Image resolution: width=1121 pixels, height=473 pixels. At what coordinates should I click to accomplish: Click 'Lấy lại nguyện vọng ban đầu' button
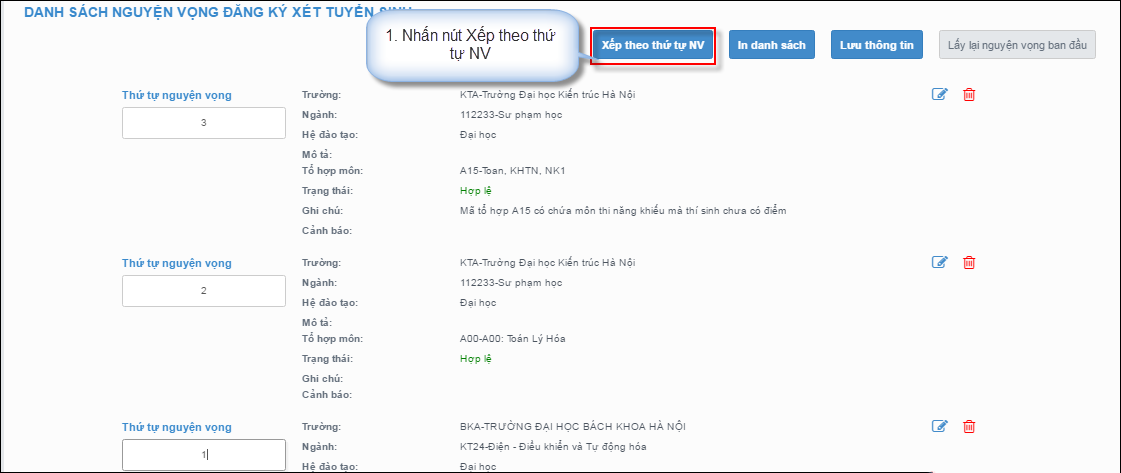1017,45
